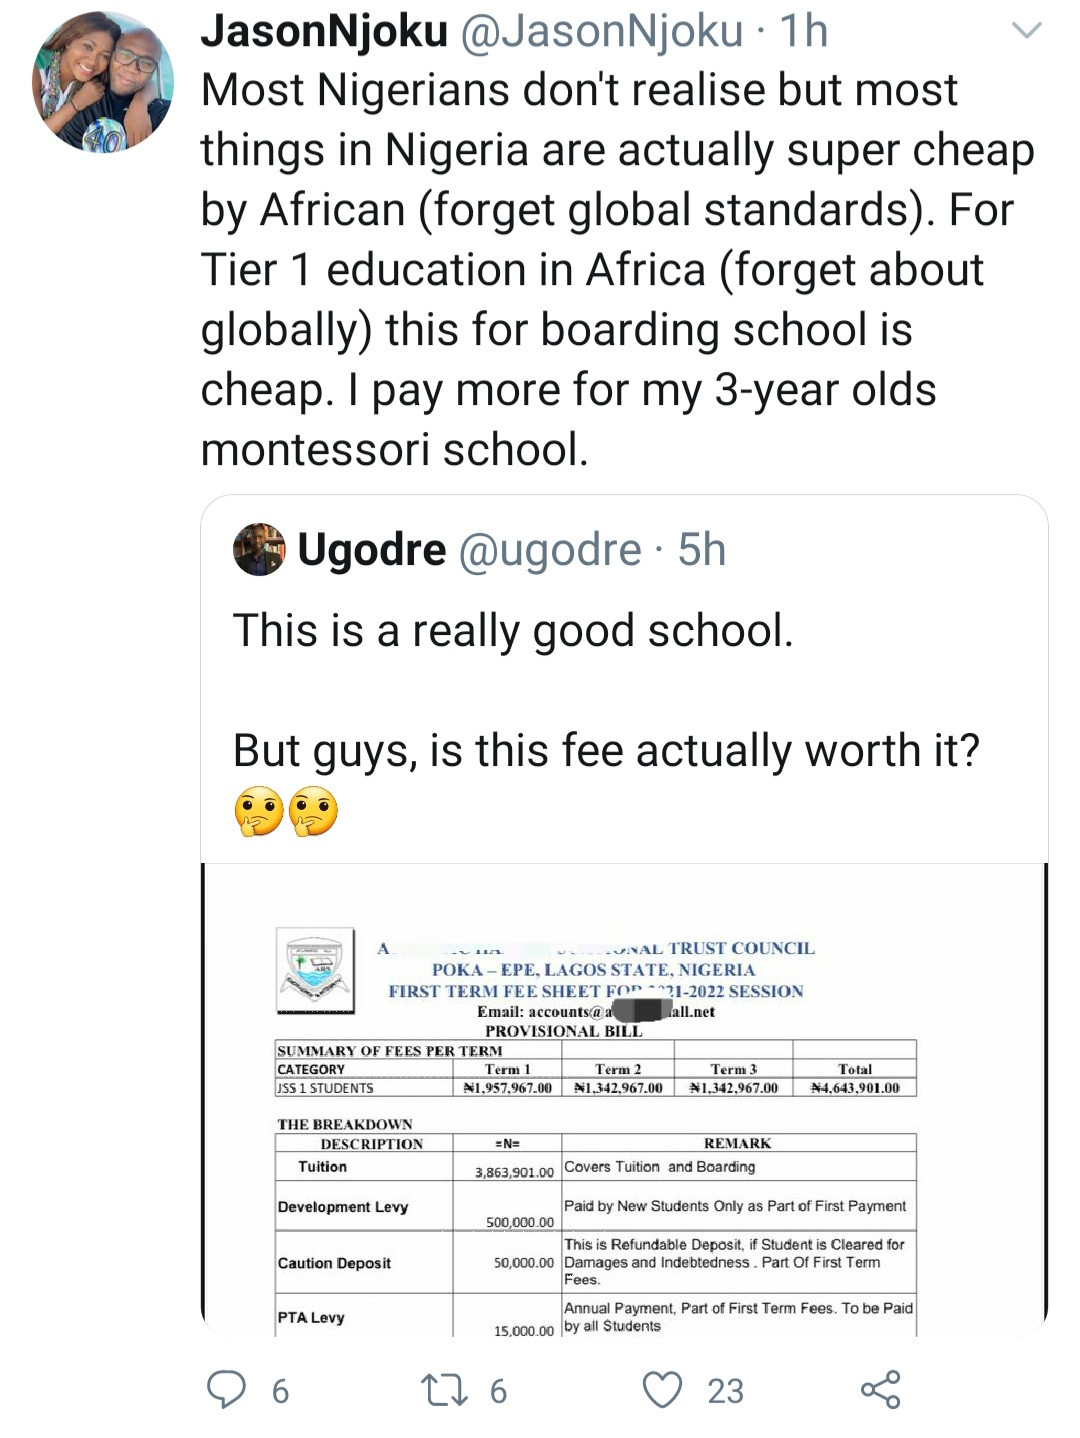Tap the @ugodre handle
Screen dimensions: 1080x1438
point(549,549)
